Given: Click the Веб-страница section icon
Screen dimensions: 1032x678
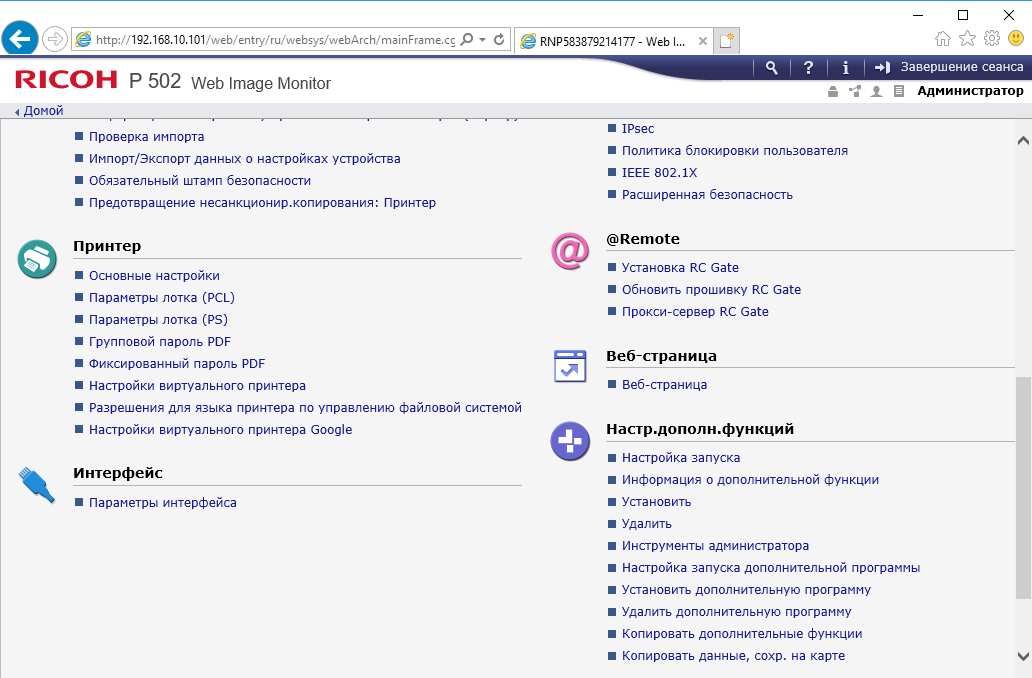Looking at the screenshot, I should tap(570, 367).
